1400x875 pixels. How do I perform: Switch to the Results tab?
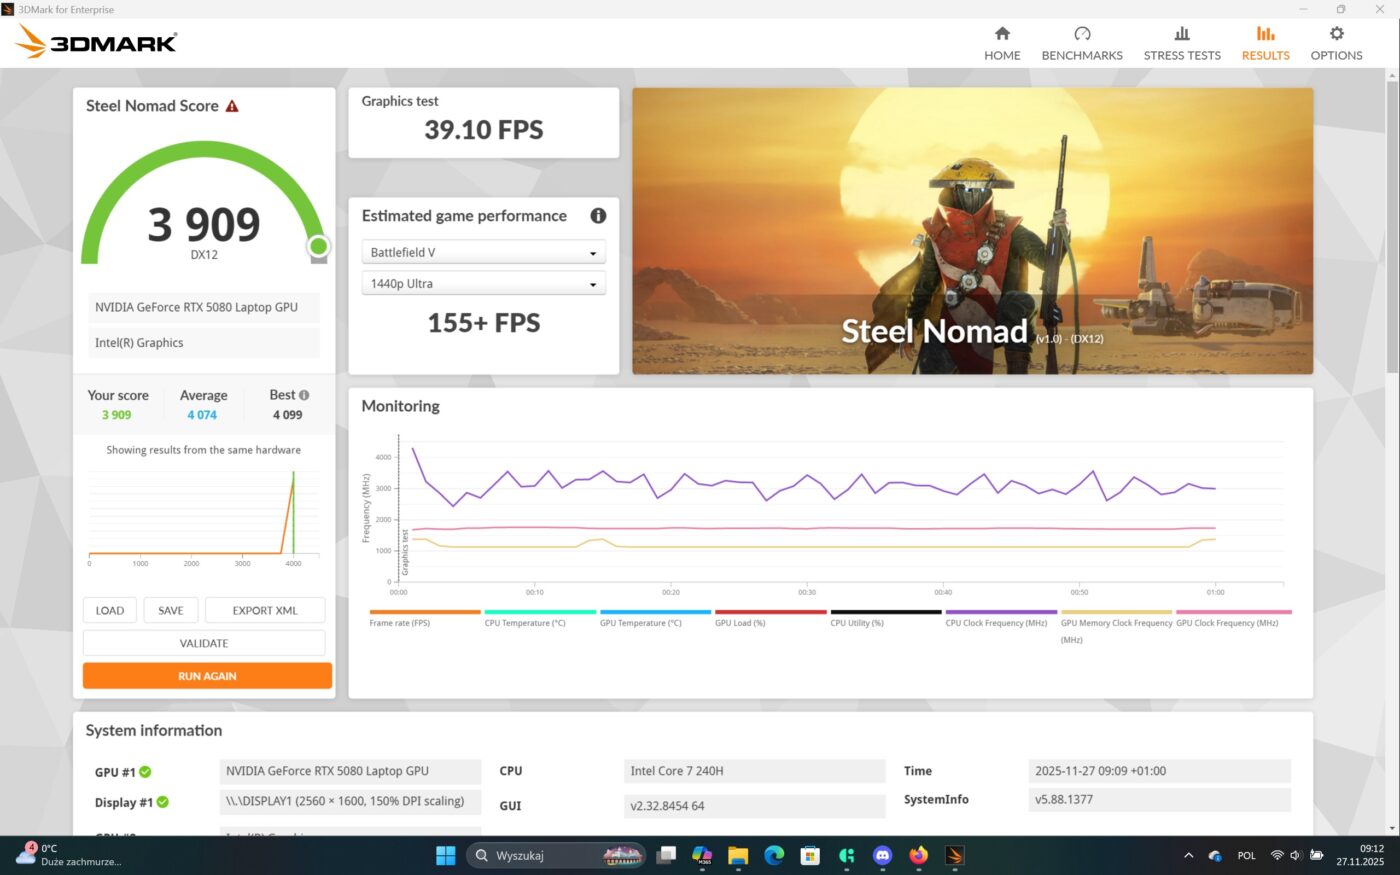[x=1265, y=43]
